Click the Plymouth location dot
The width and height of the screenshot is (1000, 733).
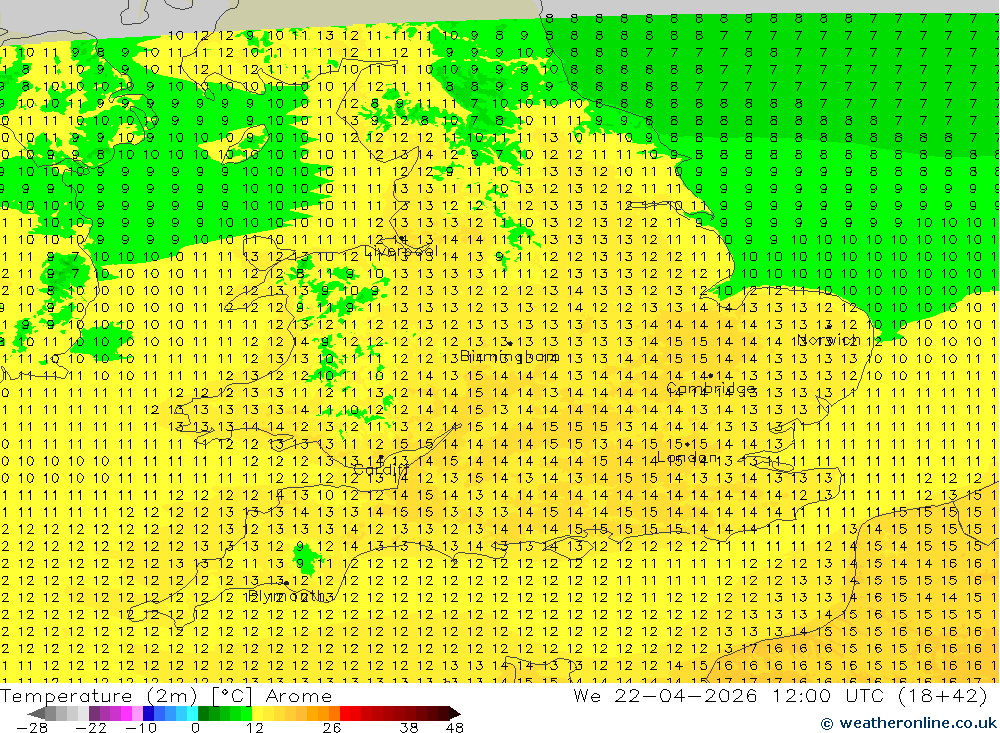[286, 582]
